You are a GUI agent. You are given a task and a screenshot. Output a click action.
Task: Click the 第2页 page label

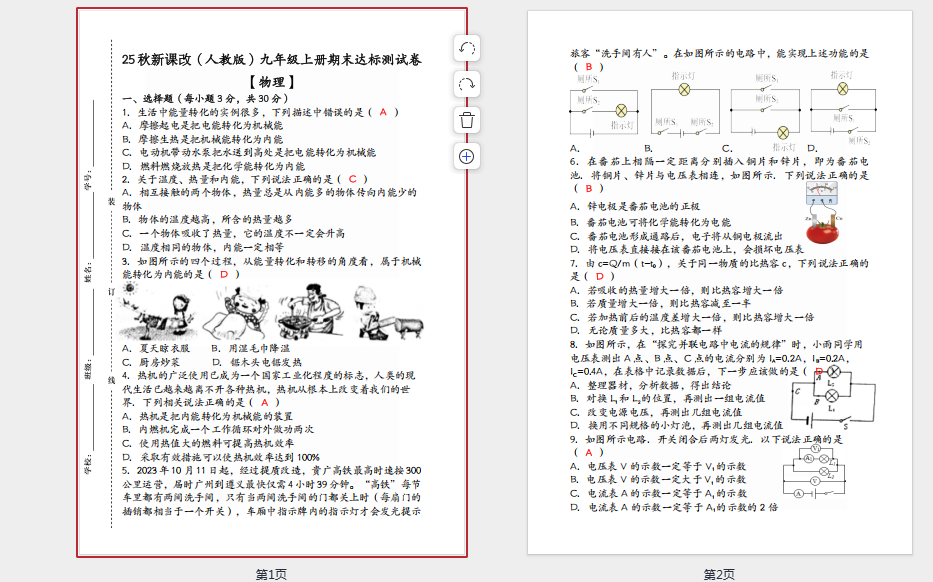[719, 574]
